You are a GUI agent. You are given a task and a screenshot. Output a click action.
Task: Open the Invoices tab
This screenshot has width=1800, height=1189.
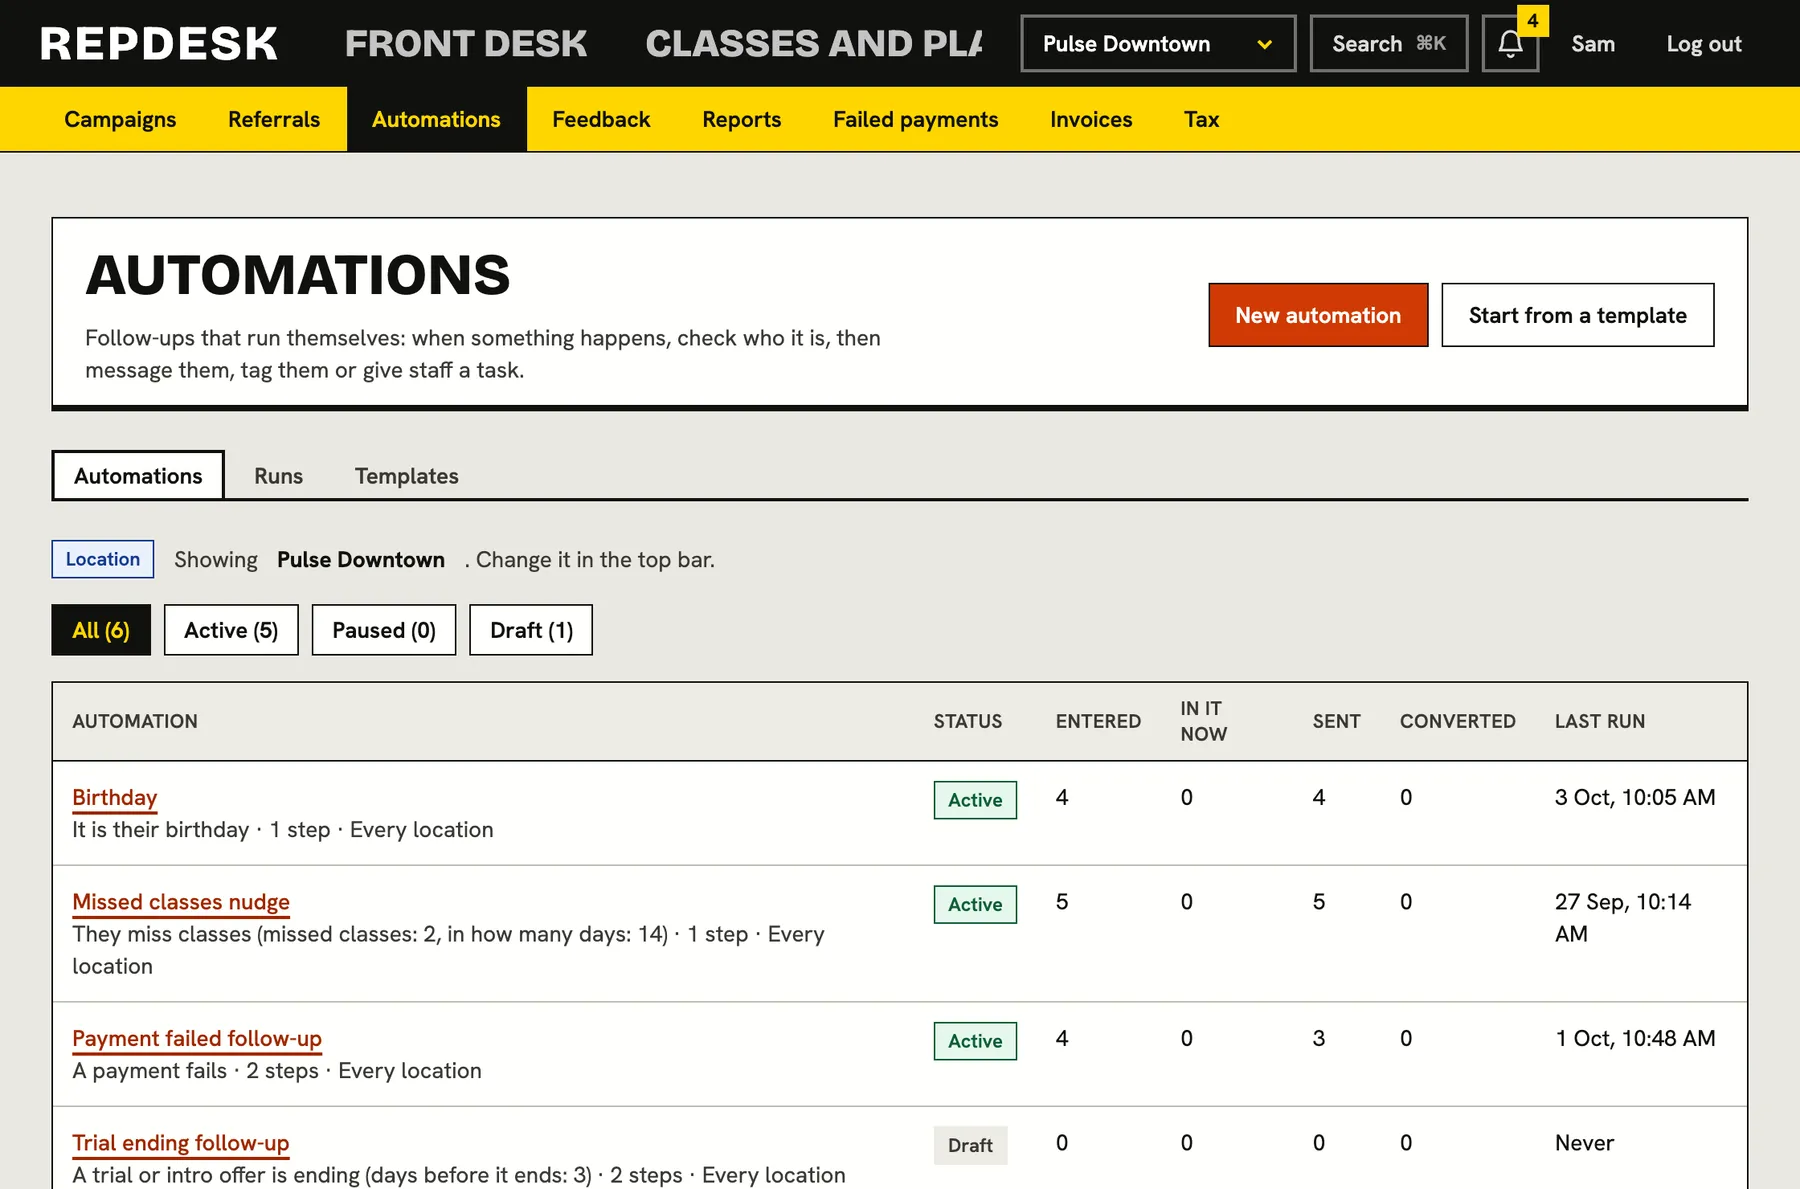point(1091,119)
